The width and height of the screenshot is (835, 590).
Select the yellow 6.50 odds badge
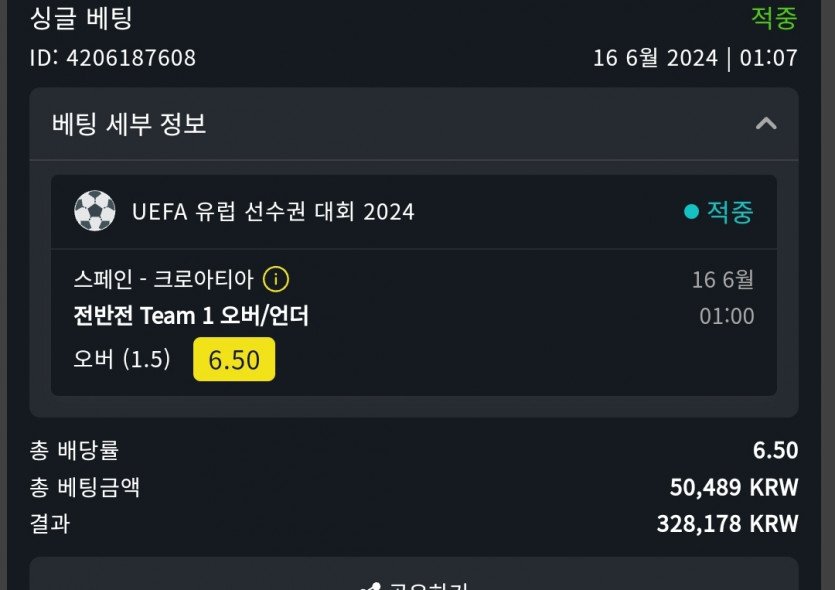[x=234, y=360]
